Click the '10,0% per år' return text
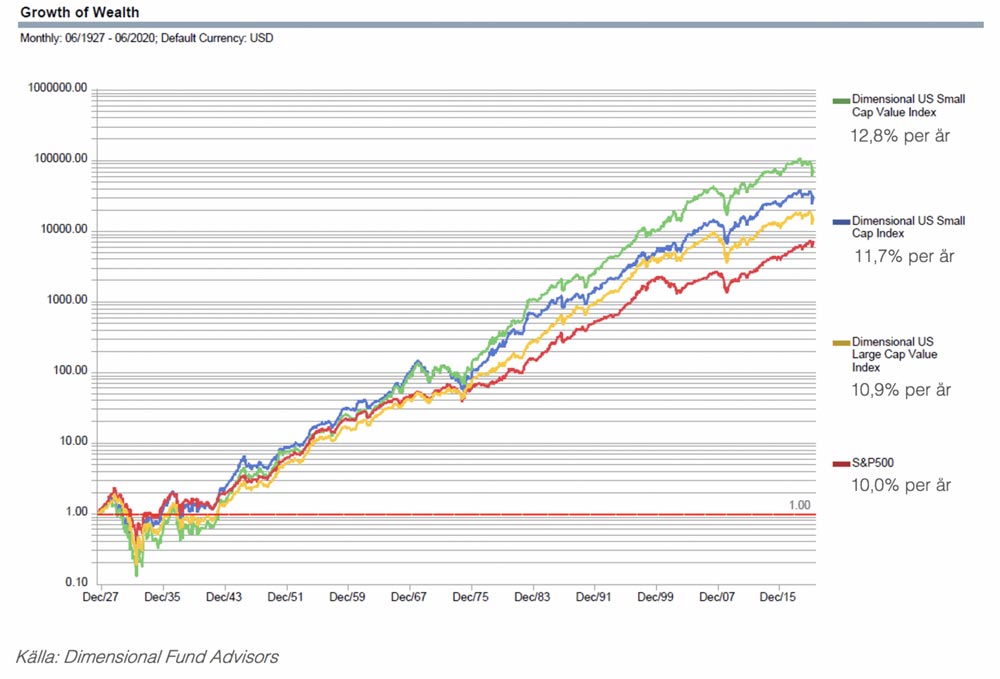This screenshot has height=679, width=1000. tap(901, 485)
